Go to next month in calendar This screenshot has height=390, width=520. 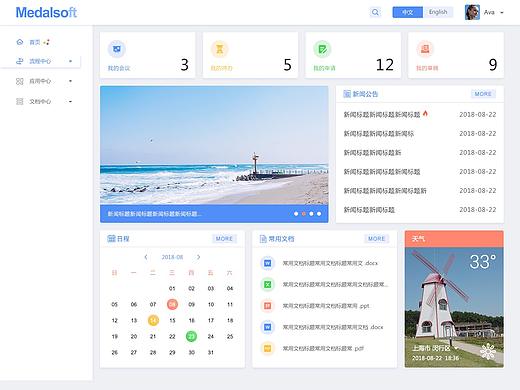(199, 257)
